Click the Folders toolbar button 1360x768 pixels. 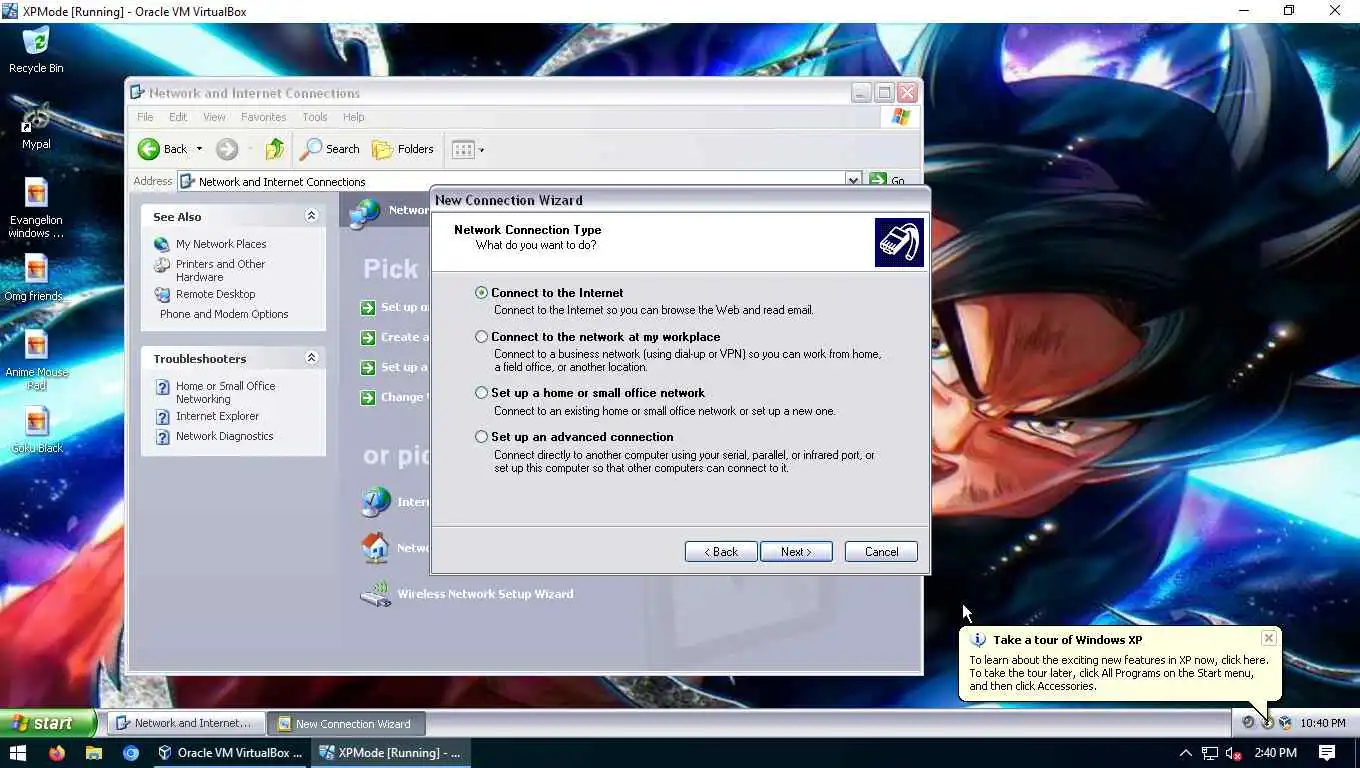pyautogui.click(x=403, y=149)
